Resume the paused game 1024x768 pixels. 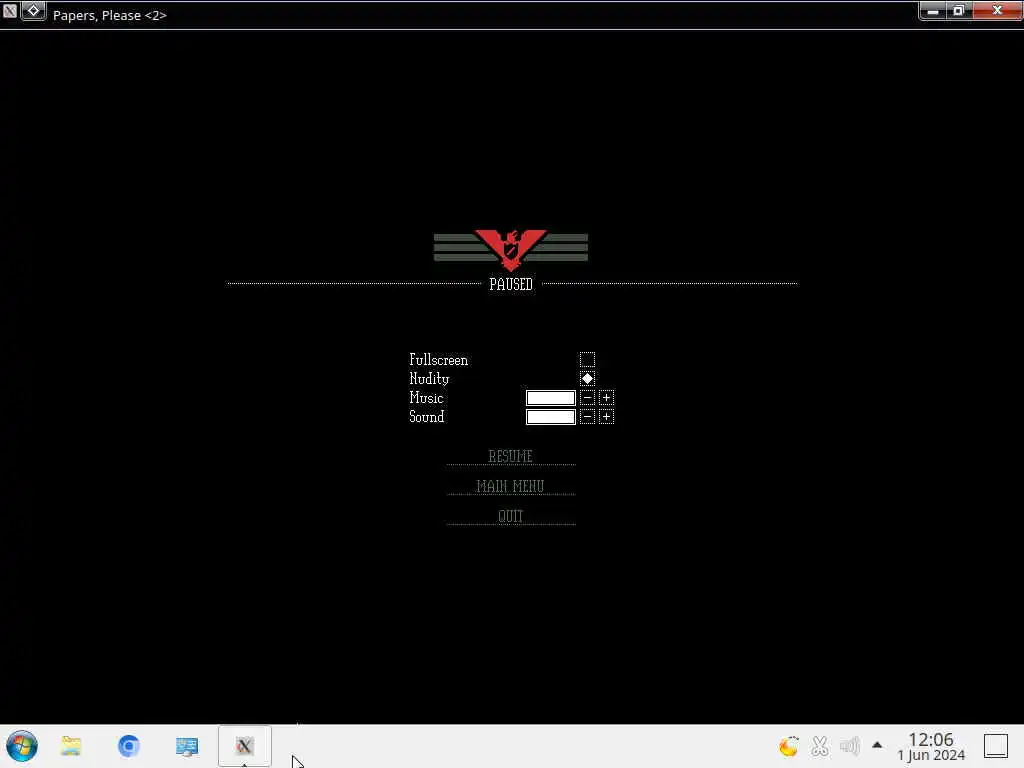[x=511, y=456]
